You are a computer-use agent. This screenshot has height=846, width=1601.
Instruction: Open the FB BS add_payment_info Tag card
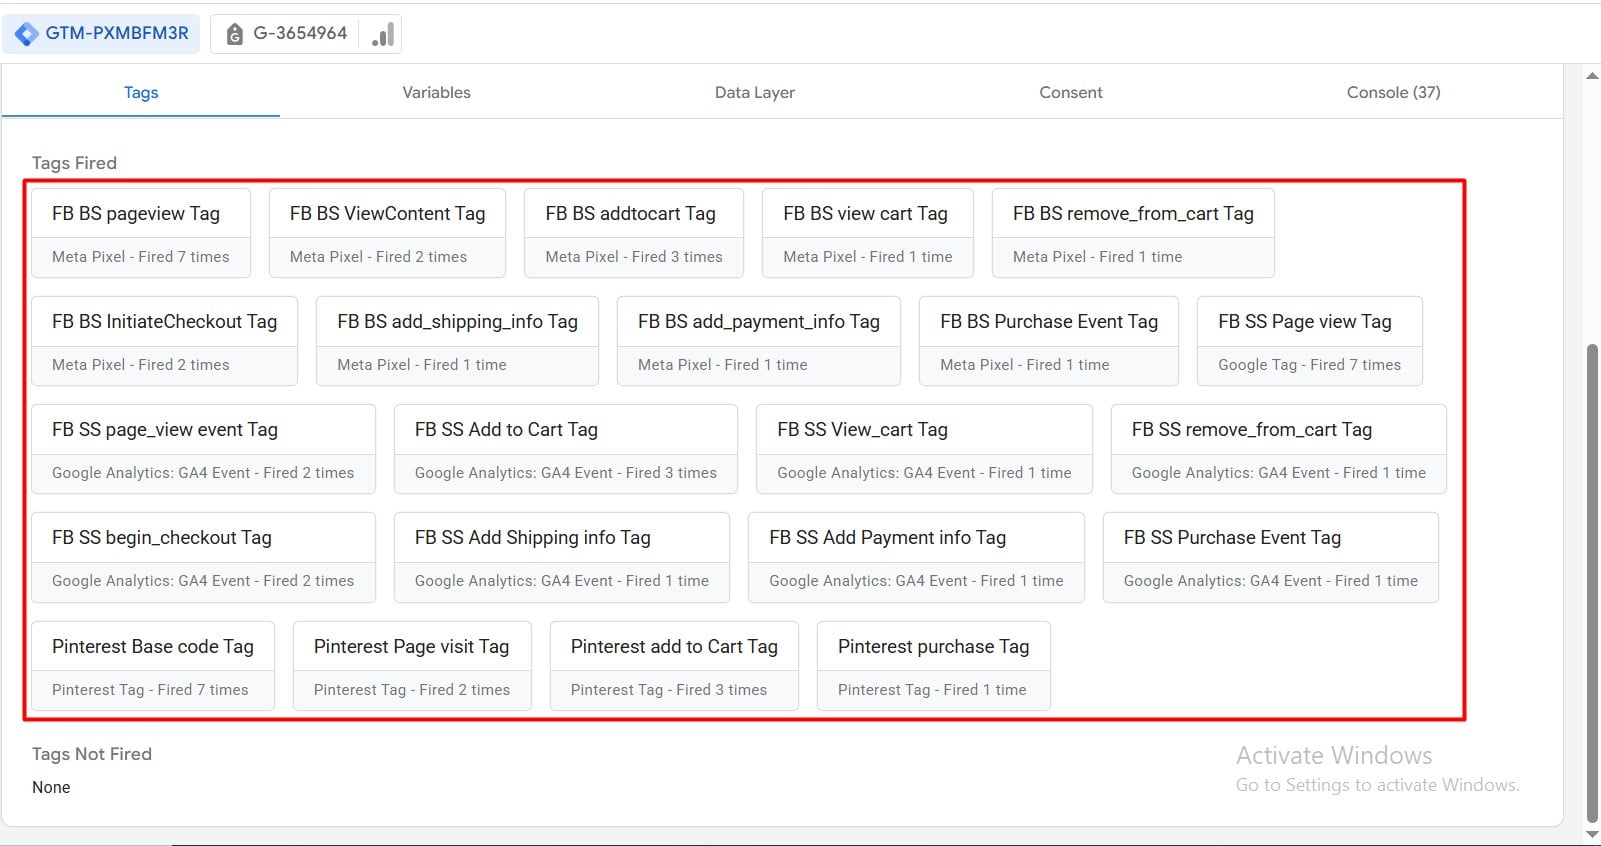pyautogui.click(x=759, y=341)
